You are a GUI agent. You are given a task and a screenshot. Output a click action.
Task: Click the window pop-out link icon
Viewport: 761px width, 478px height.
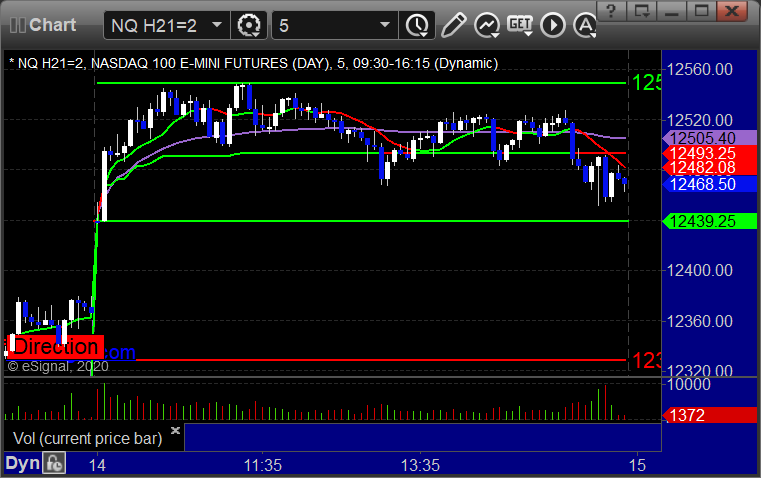[641, 11]
